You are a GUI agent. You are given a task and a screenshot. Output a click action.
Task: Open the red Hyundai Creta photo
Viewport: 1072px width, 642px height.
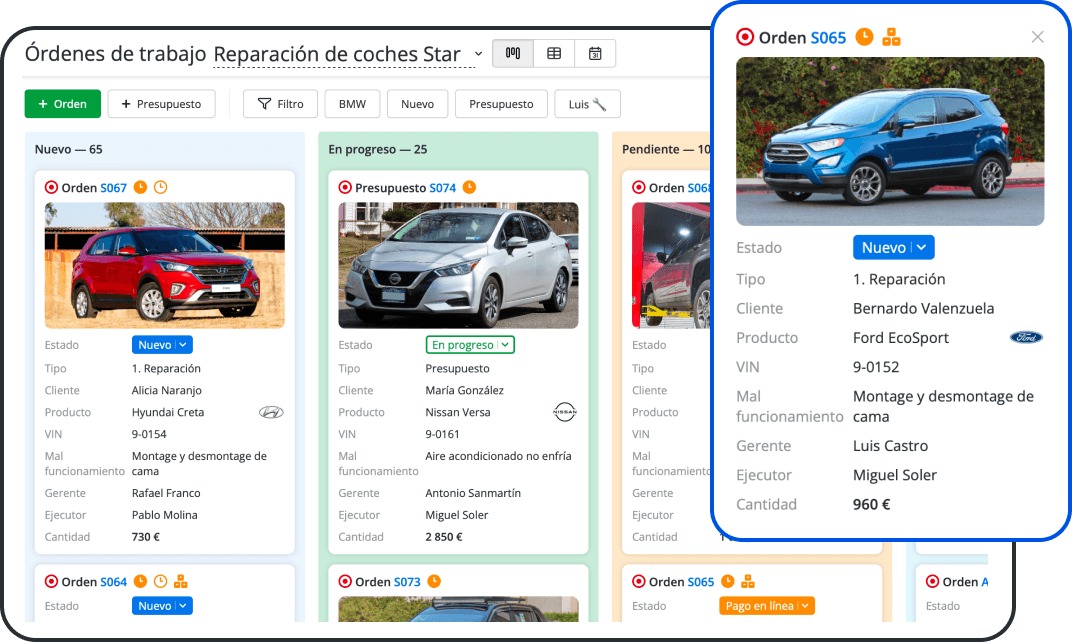pyautogui.click(x=165, y=265)
